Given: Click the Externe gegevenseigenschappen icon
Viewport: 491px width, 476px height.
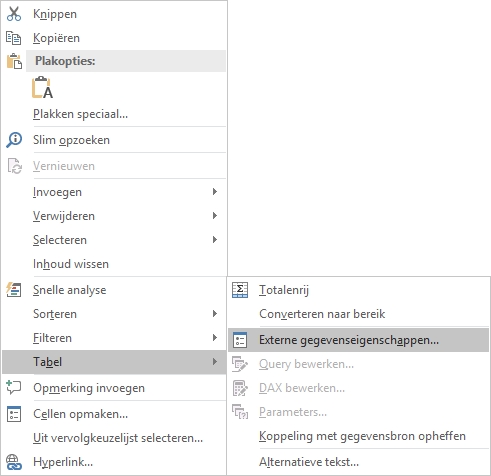Looking at the screenshot, I should 240,340.
